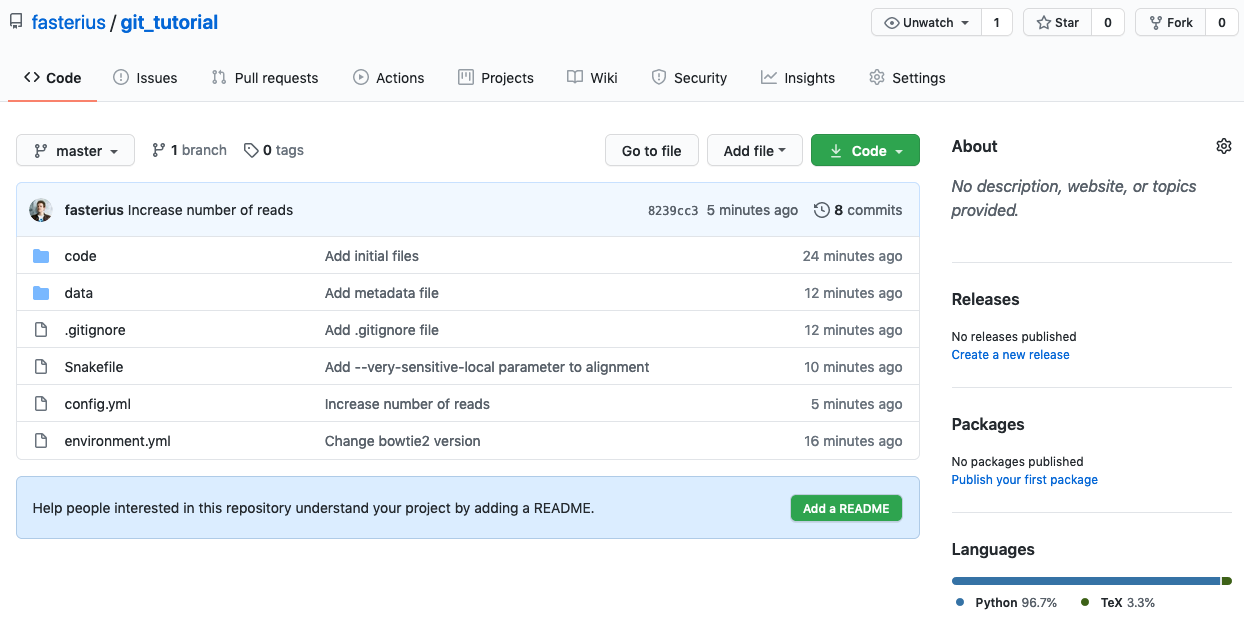Click Create a new release link

[x=1011, y=355]
